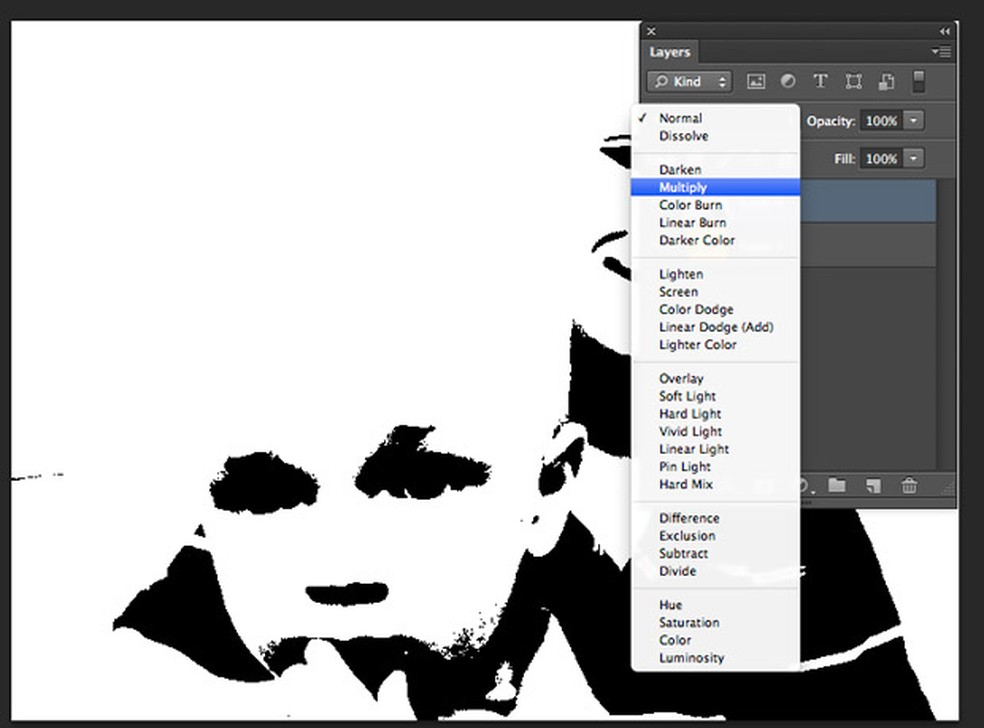Delete layer using the trash icon
984x728 pixels.
[909, 486]
